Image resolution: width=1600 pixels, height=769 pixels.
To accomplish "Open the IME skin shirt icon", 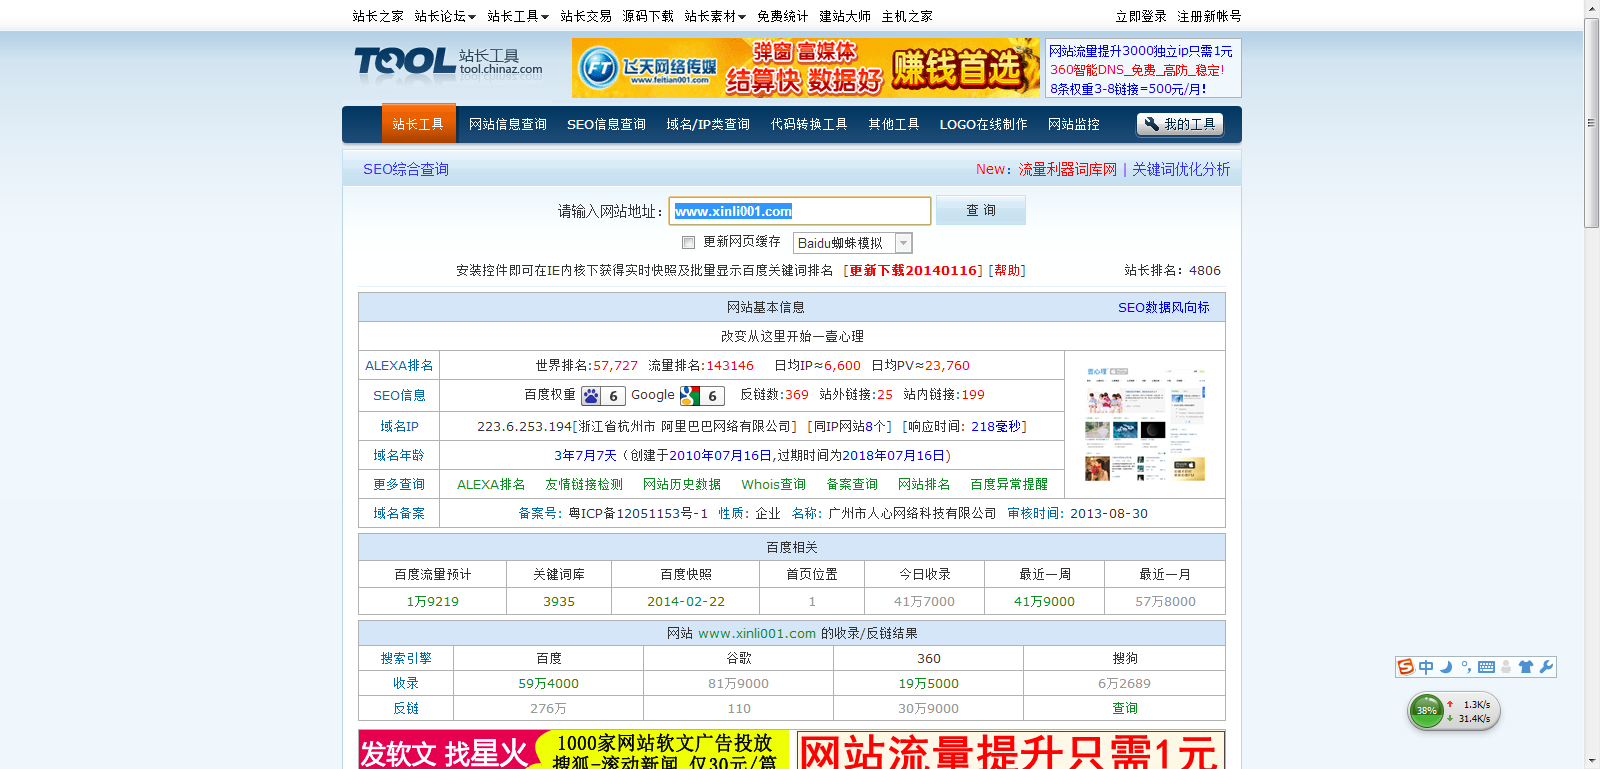I will pos(1526,667).
